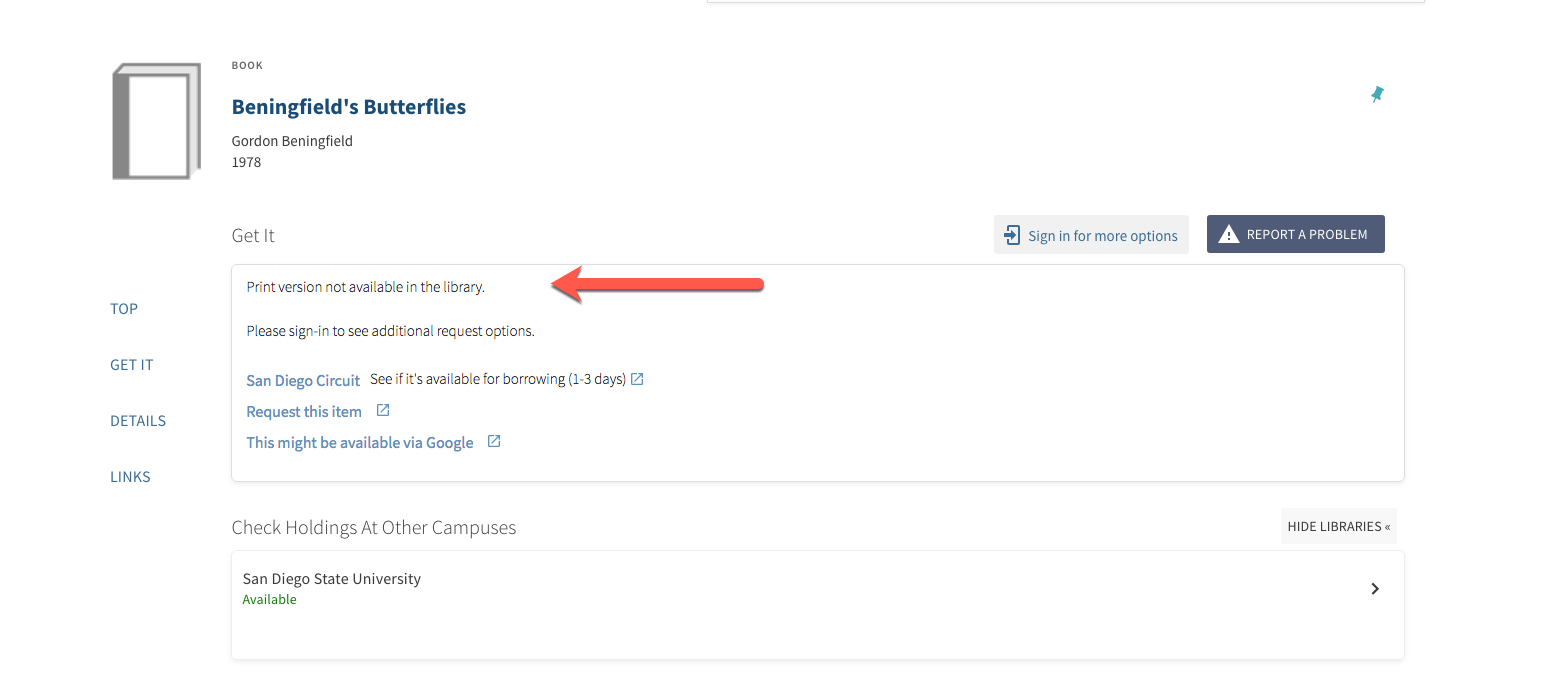Click the publication year 1978
The image size is (1544, 689).
[x=246, y=162]
